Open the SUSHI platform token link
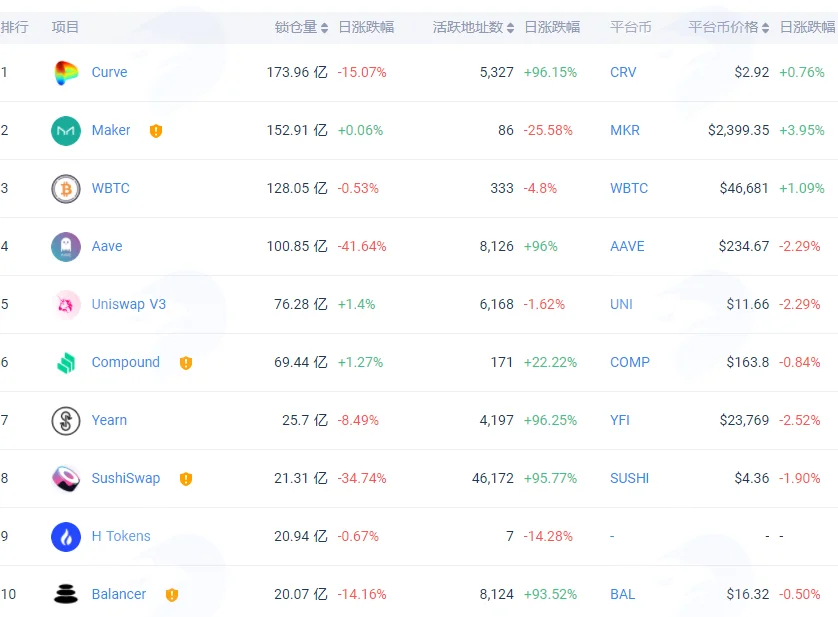The image size is (838, 617). (x=629, y=478)
